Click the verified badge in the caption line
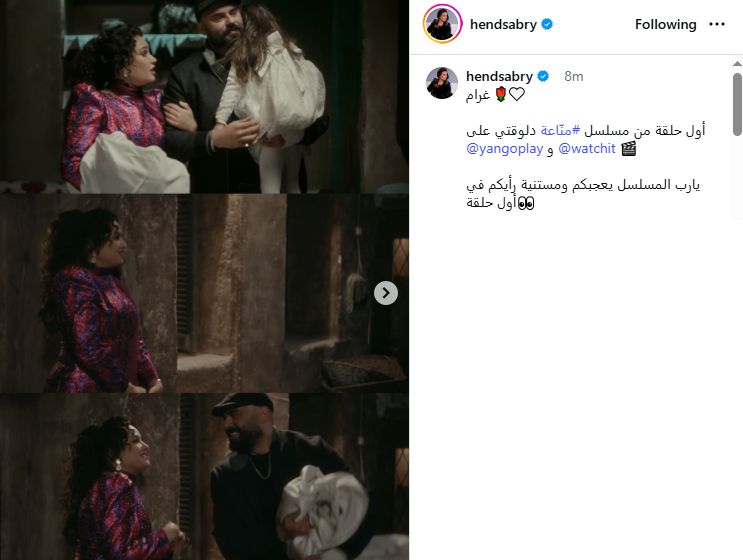This screenshot has width=743, height=560. click(x=543, y=76)
